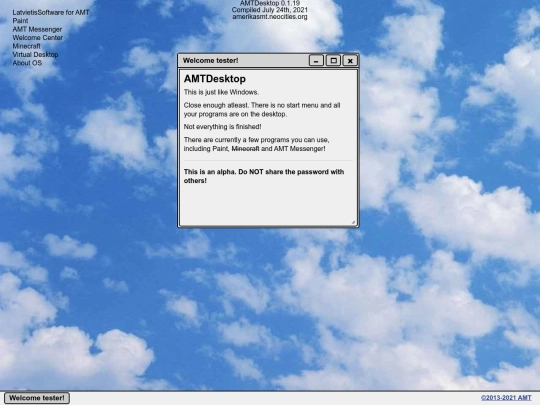Click the Compiled July 24th, 2021 text

(270, 10)
